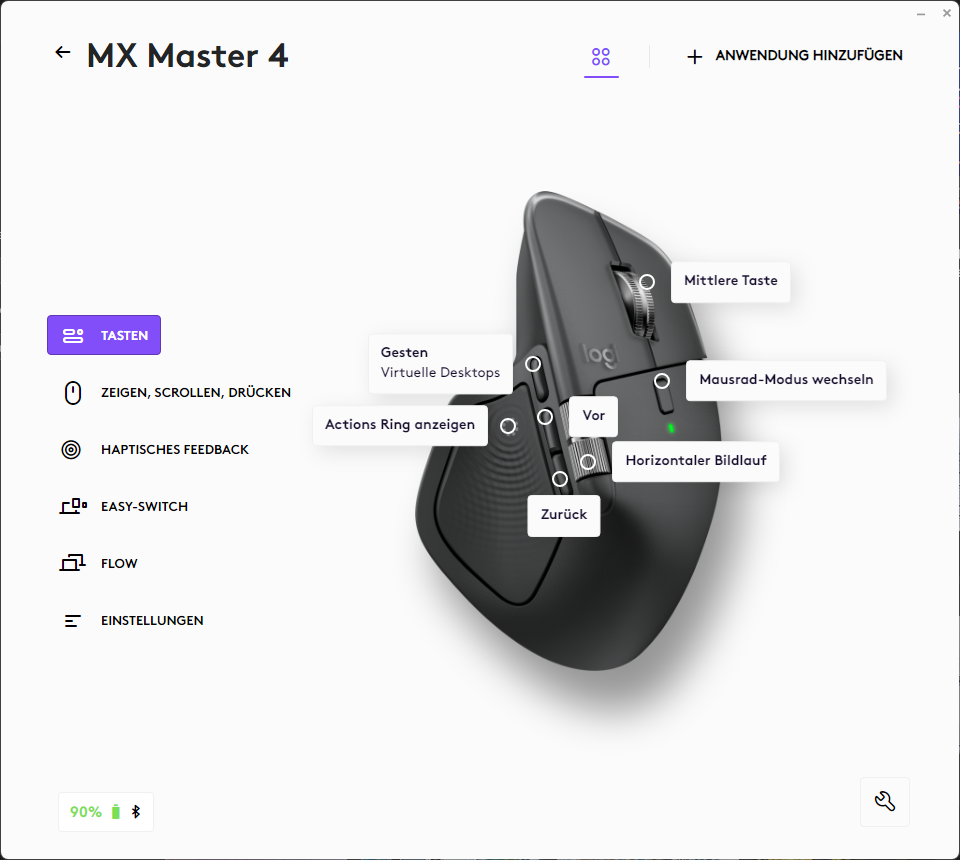Select the four-circles all applications icon
This screenshot has width=960, height=860.
[601, 57]
